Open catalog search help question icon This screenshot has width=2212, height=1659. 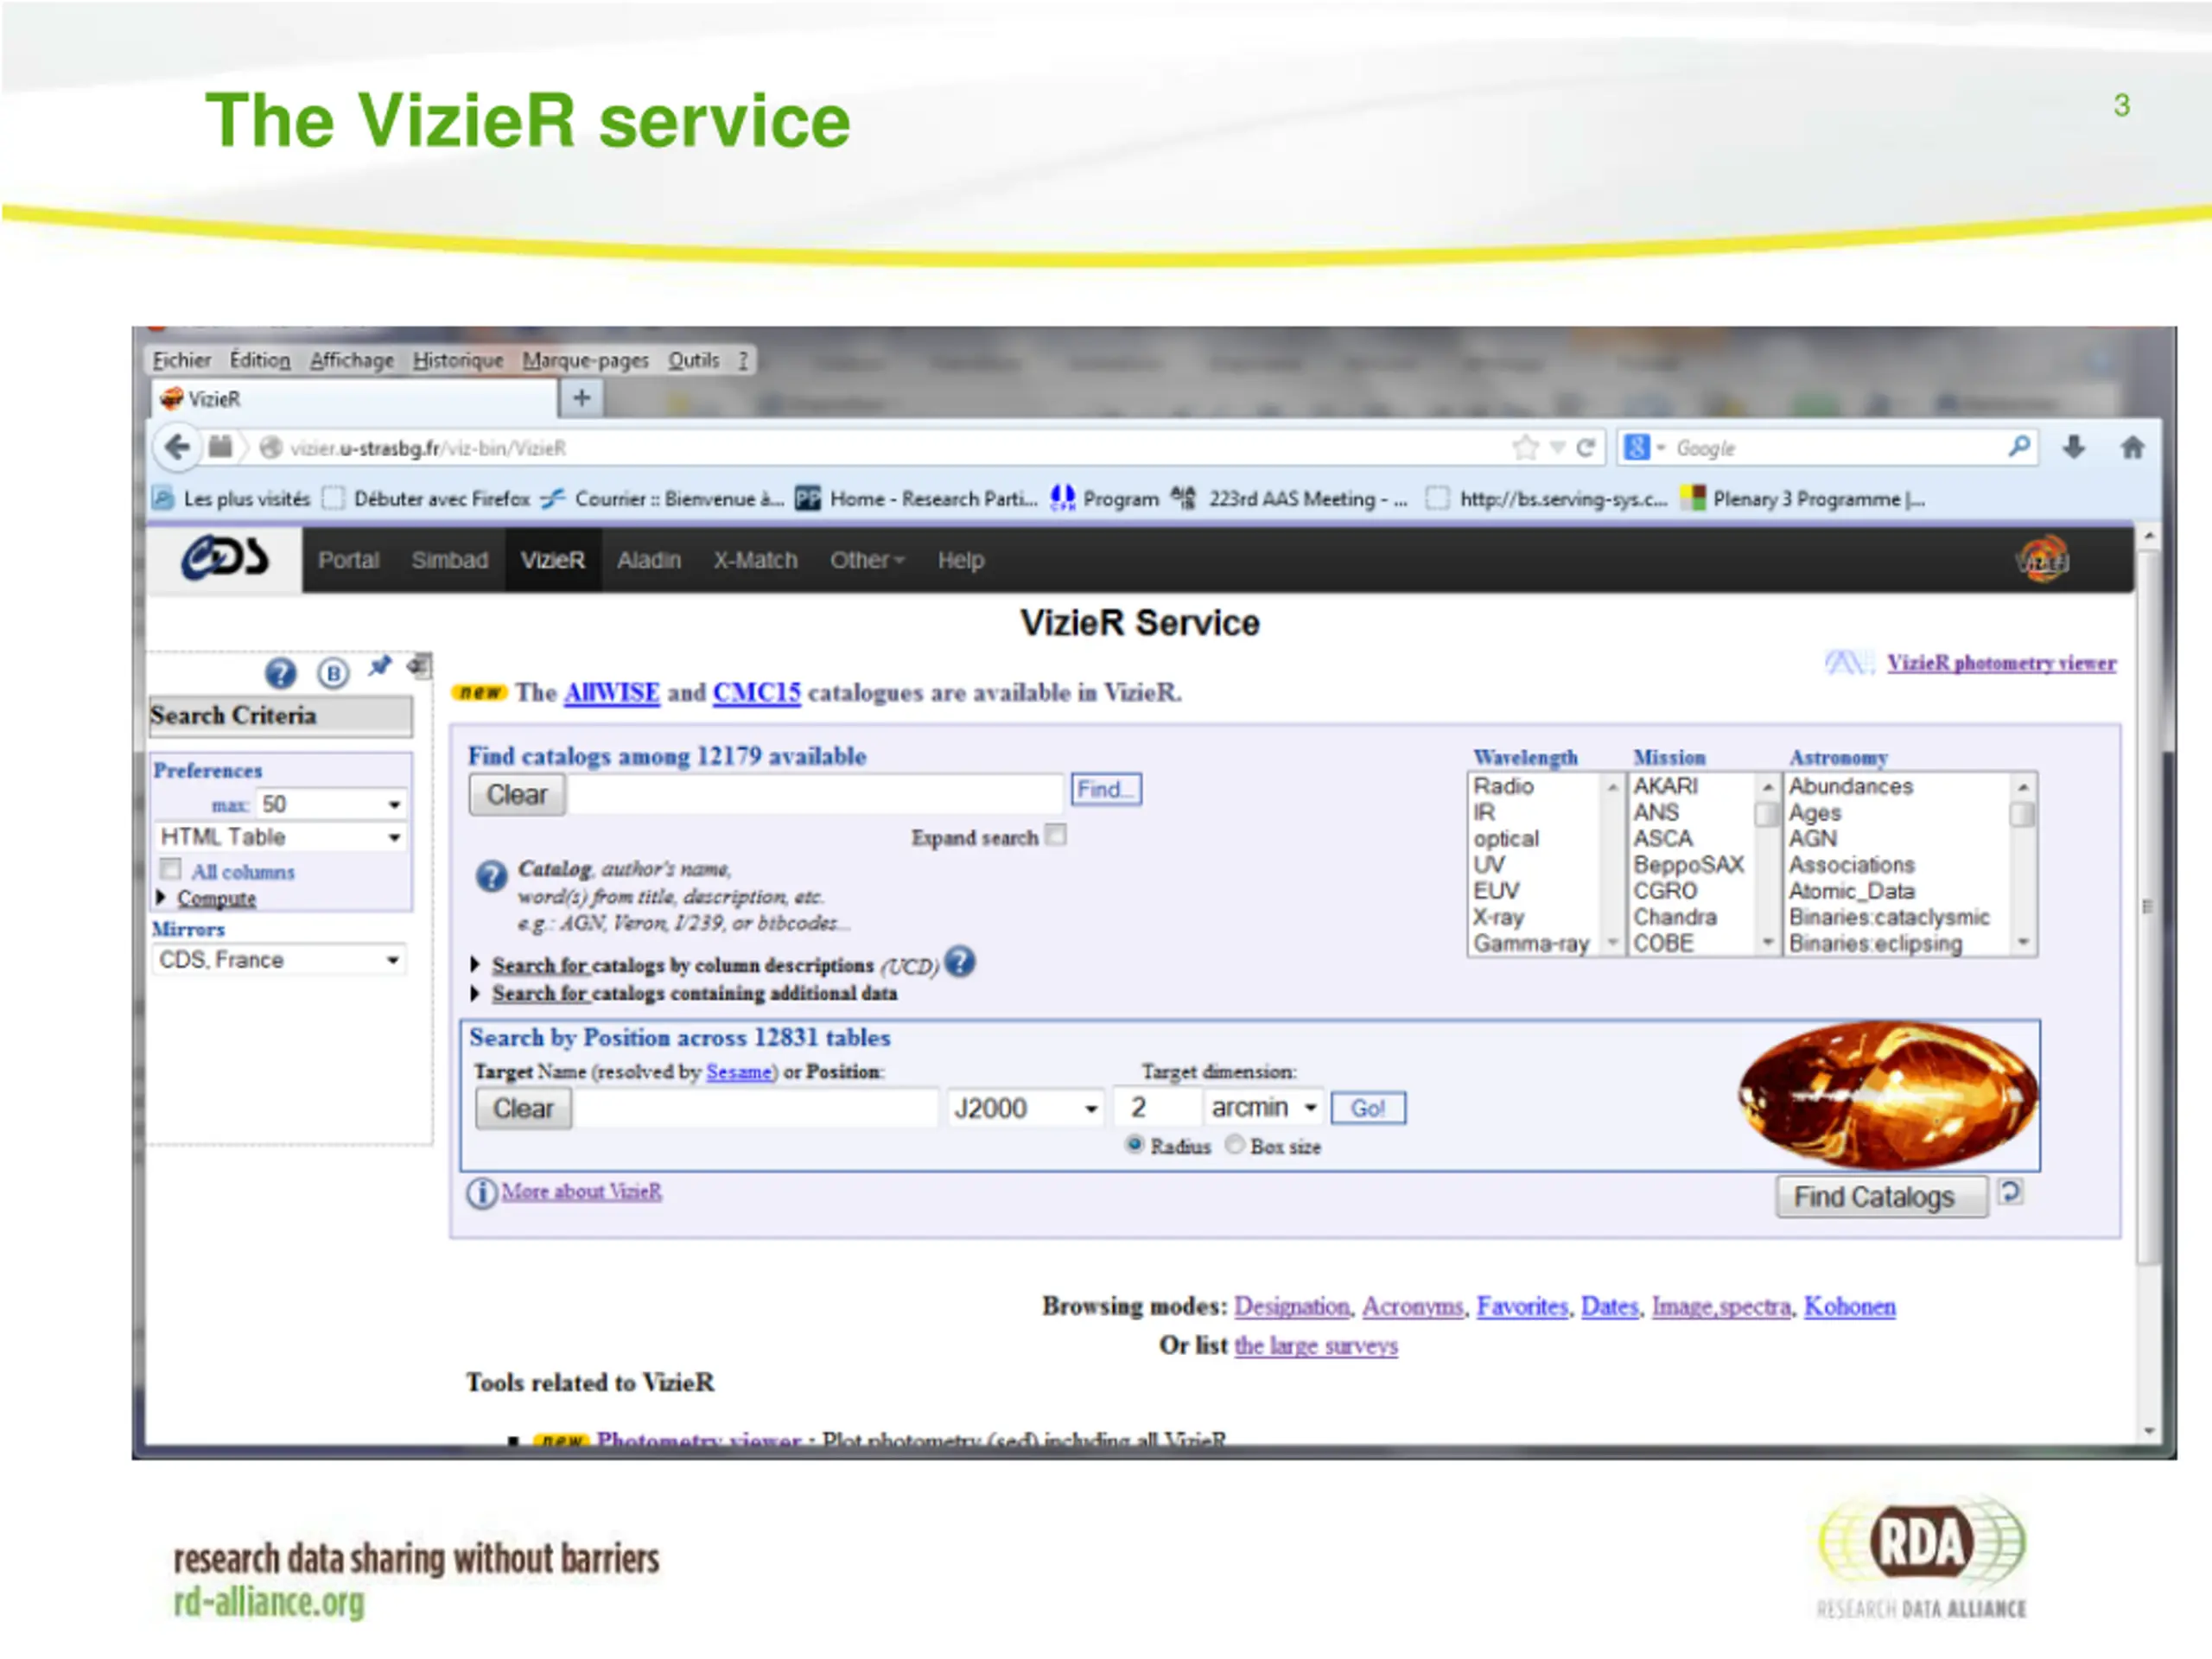491,877
